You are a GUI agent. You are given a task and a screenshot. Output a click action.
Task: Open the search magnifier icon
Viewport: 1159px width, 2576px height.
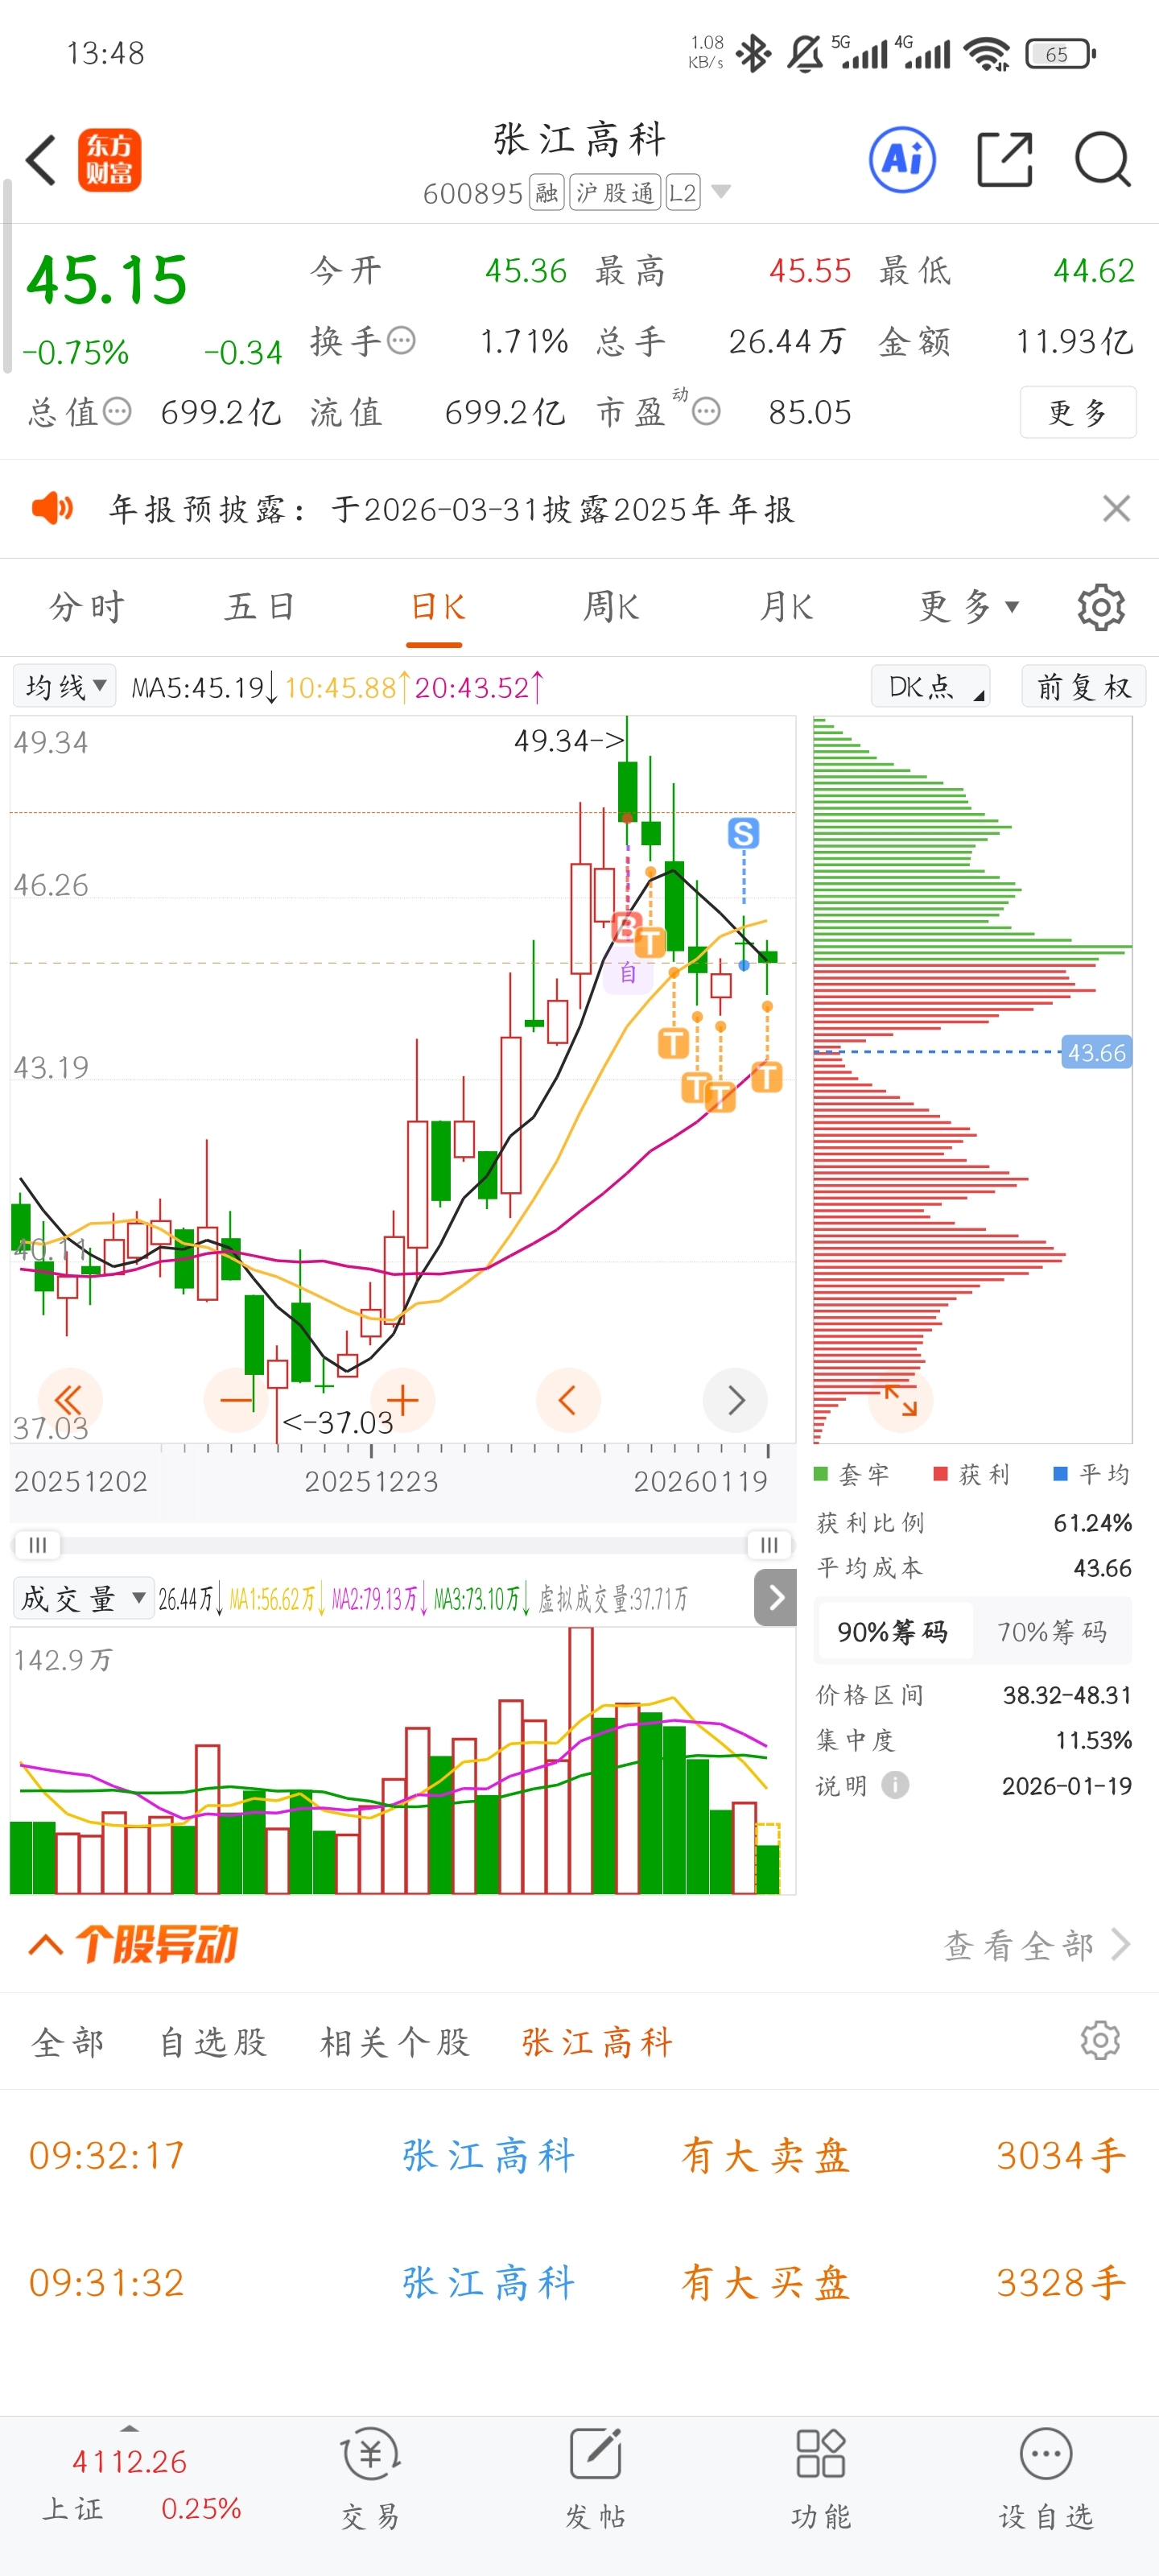coord(1103,159)
